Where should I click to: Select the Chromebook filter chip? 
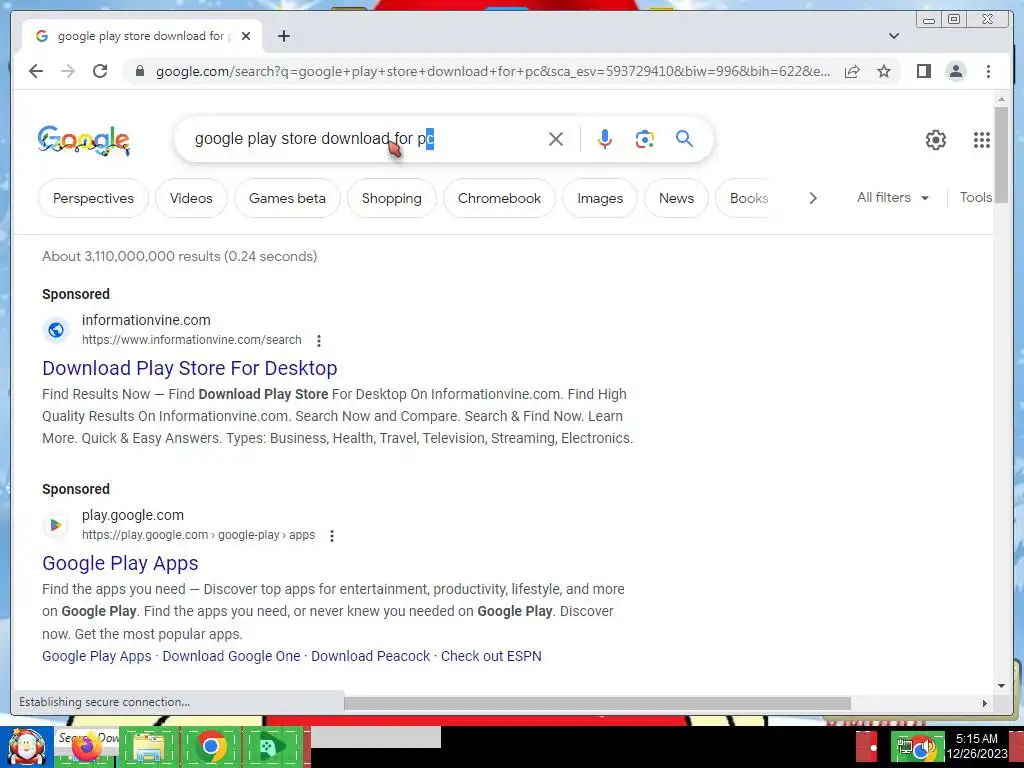(500, 198)
